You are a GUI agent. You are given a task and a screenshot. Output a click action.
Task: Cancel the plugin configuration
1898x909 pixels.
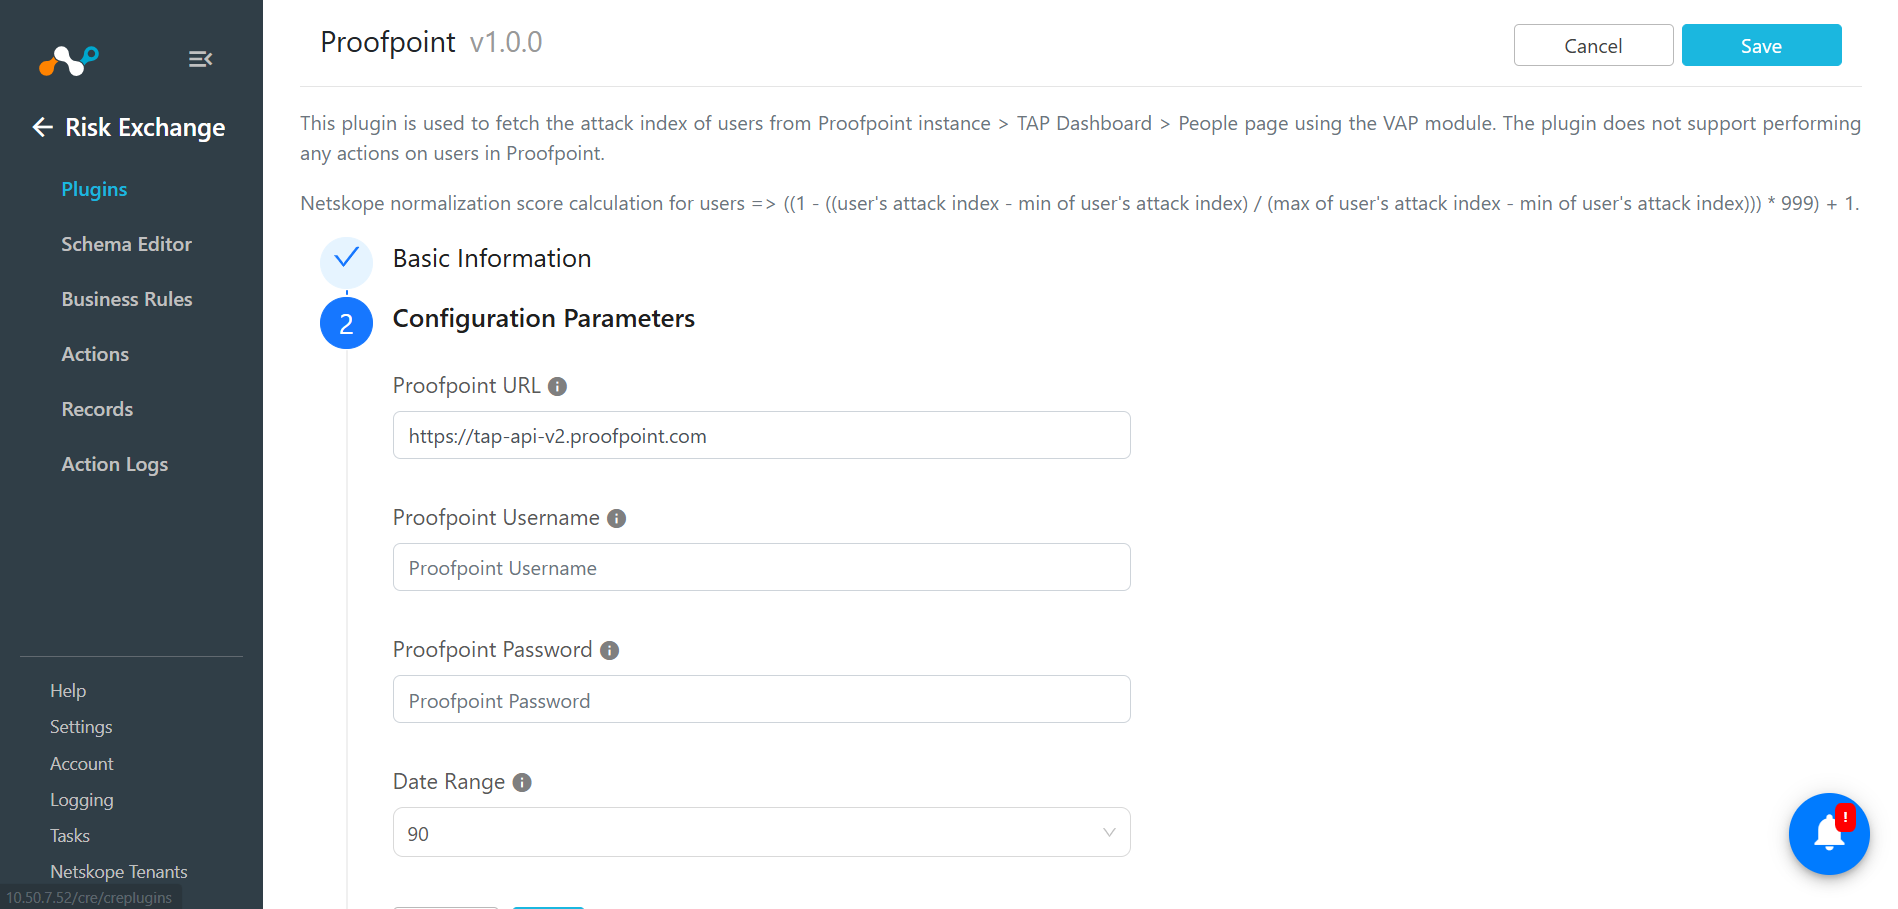pyautogui.click(x=1594, y=45)
